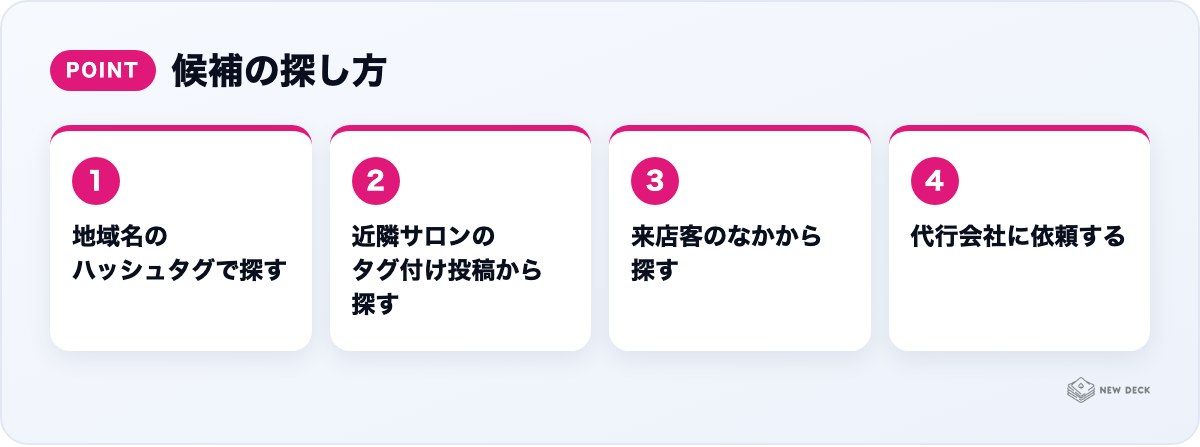This screenshot has height=447, width=1200.
Task: Click the NEW DECK logo icon
Action: [x=1081, y=390]
